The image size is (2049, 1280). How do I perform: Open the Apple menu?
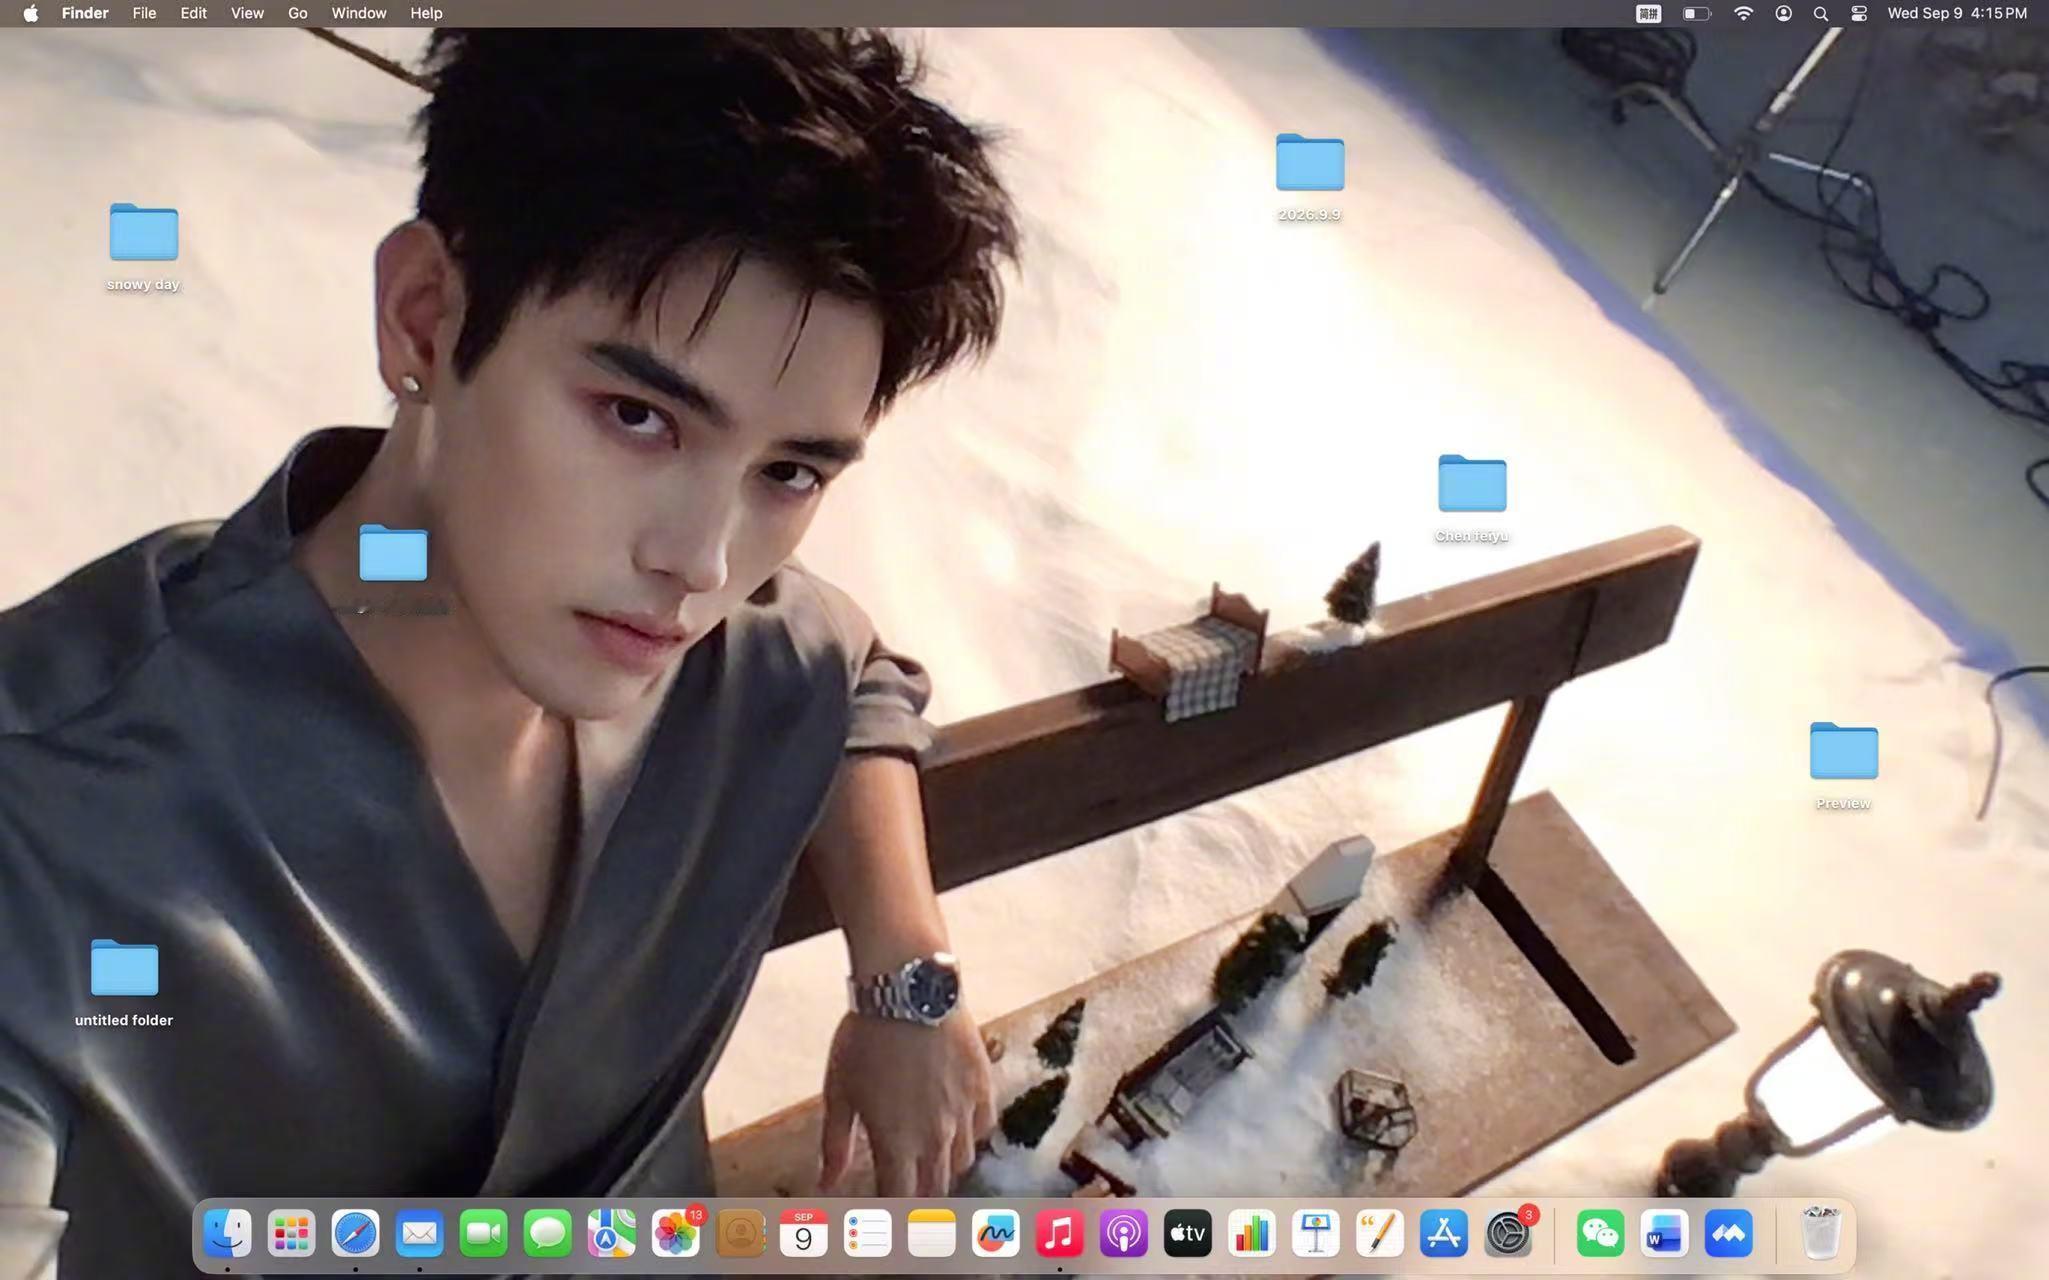pyautogui.click(x=30, y=13)
